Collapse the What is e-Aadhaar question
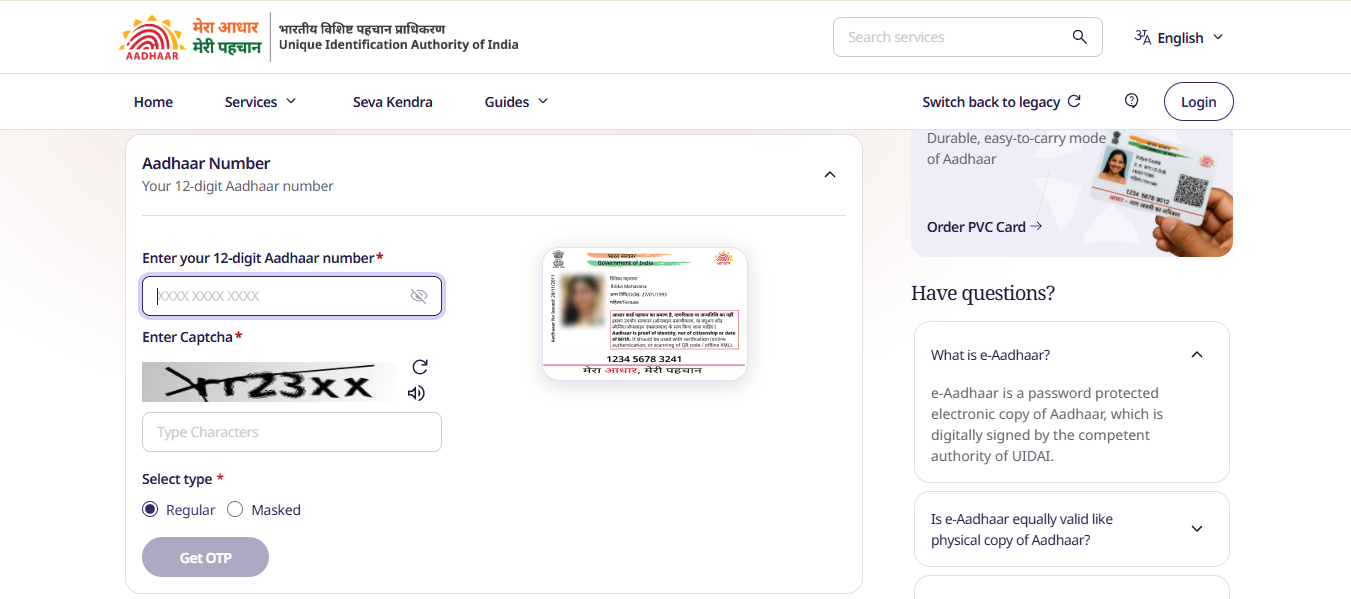This screenshot has width=1351, height=599. coord(1197,354)
